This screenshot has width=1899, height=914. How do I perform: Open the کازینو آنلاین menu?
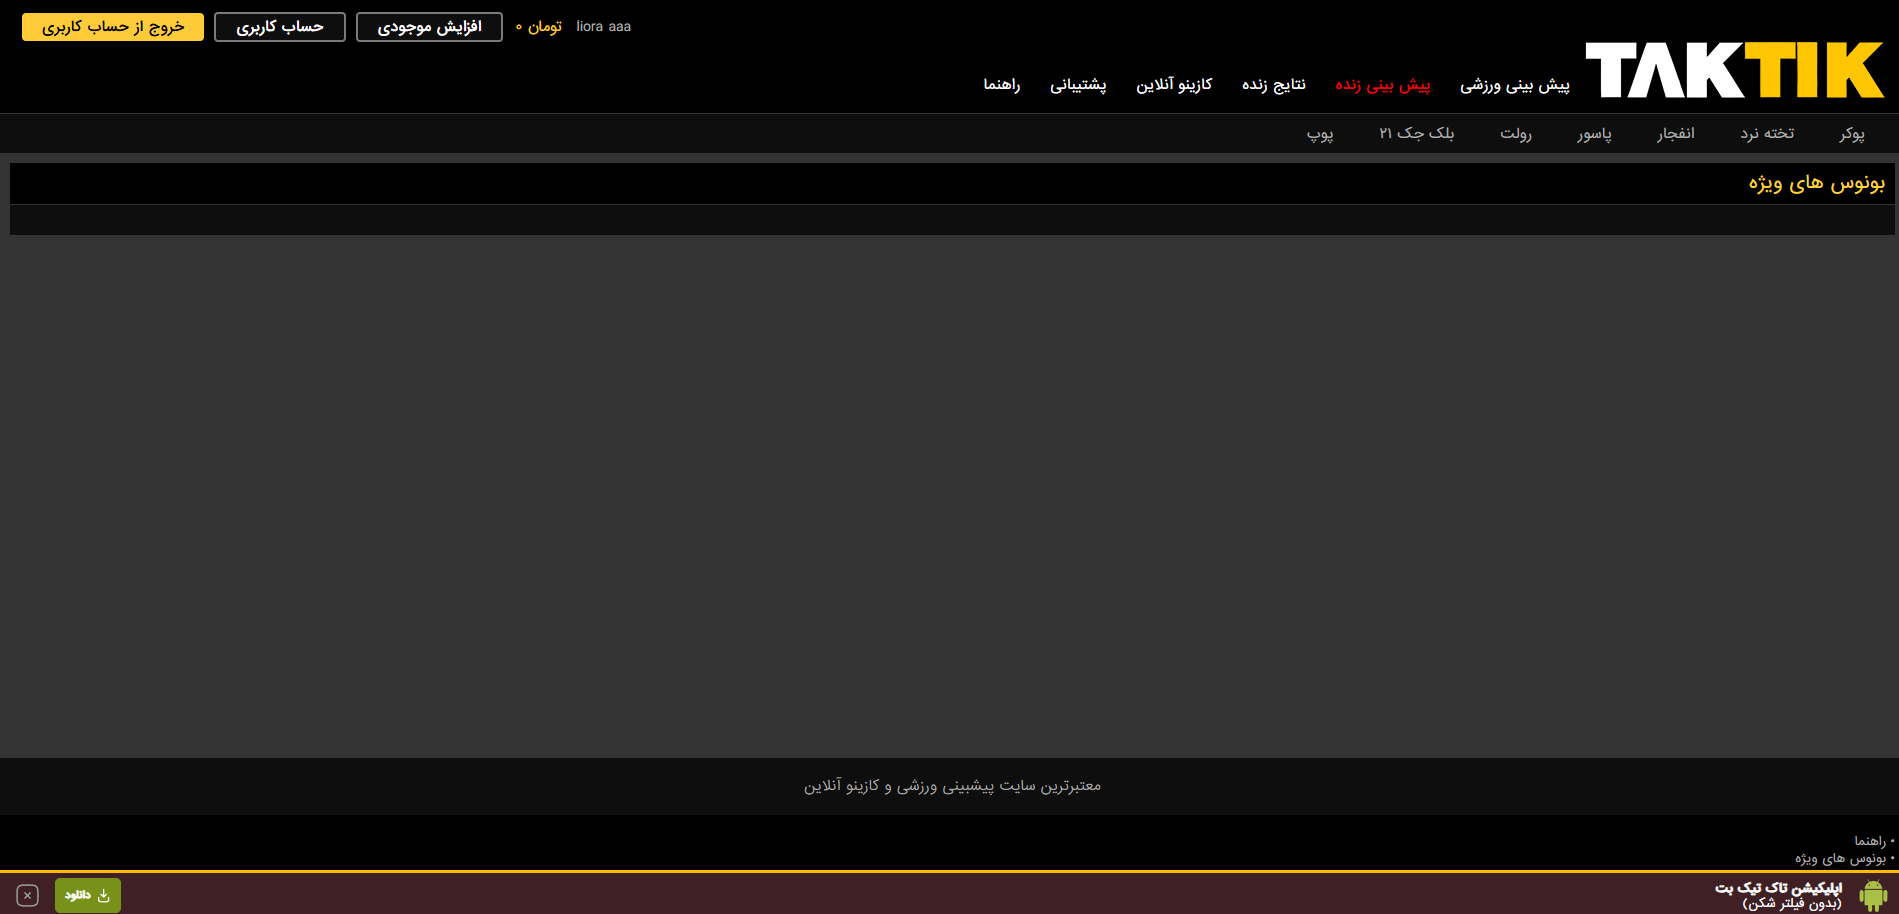[1173, 85]
